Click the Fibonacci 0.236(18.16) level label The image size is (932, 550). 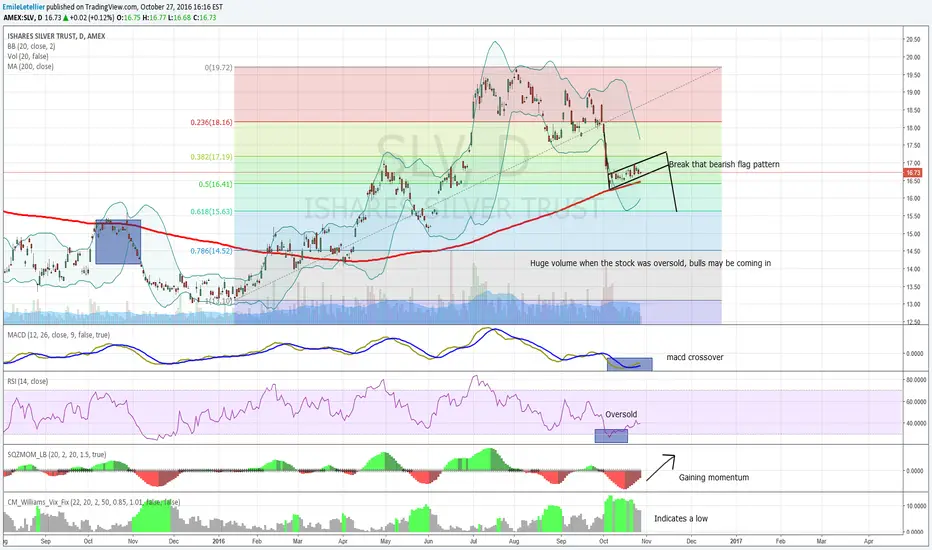211,122
